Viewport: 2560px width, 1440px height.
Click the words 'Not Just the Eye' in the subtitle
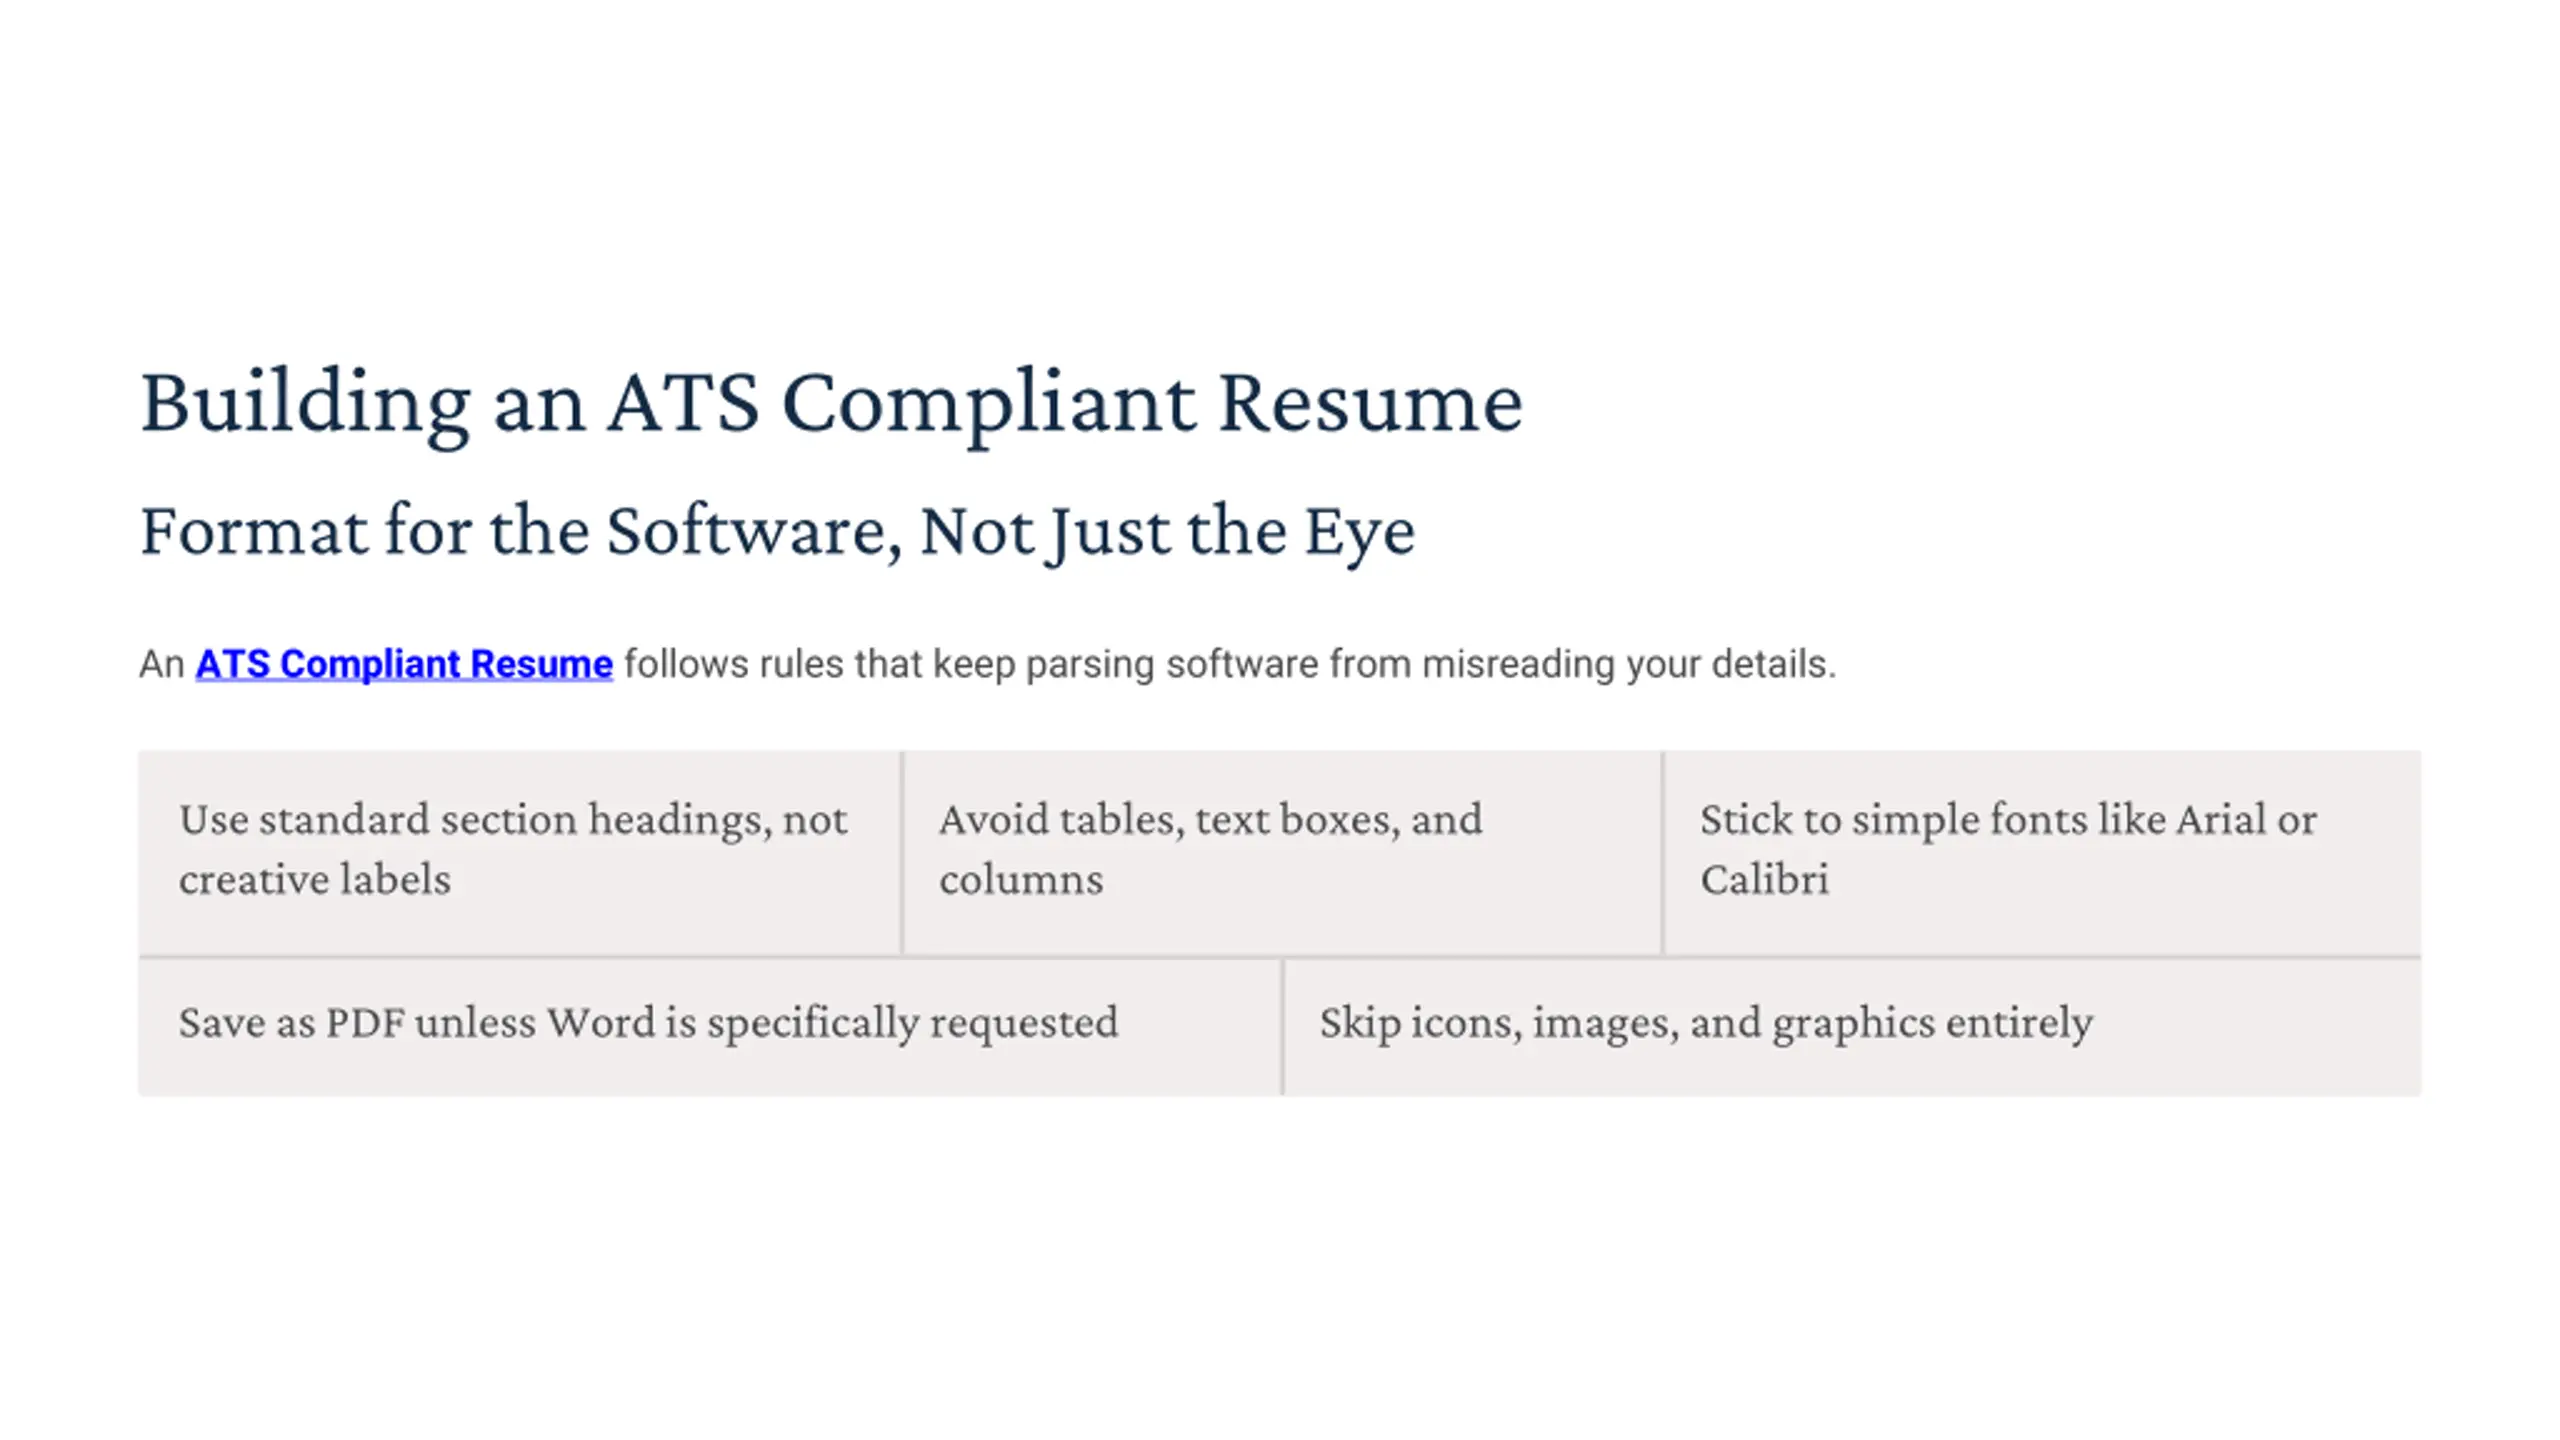(1167, 532)
